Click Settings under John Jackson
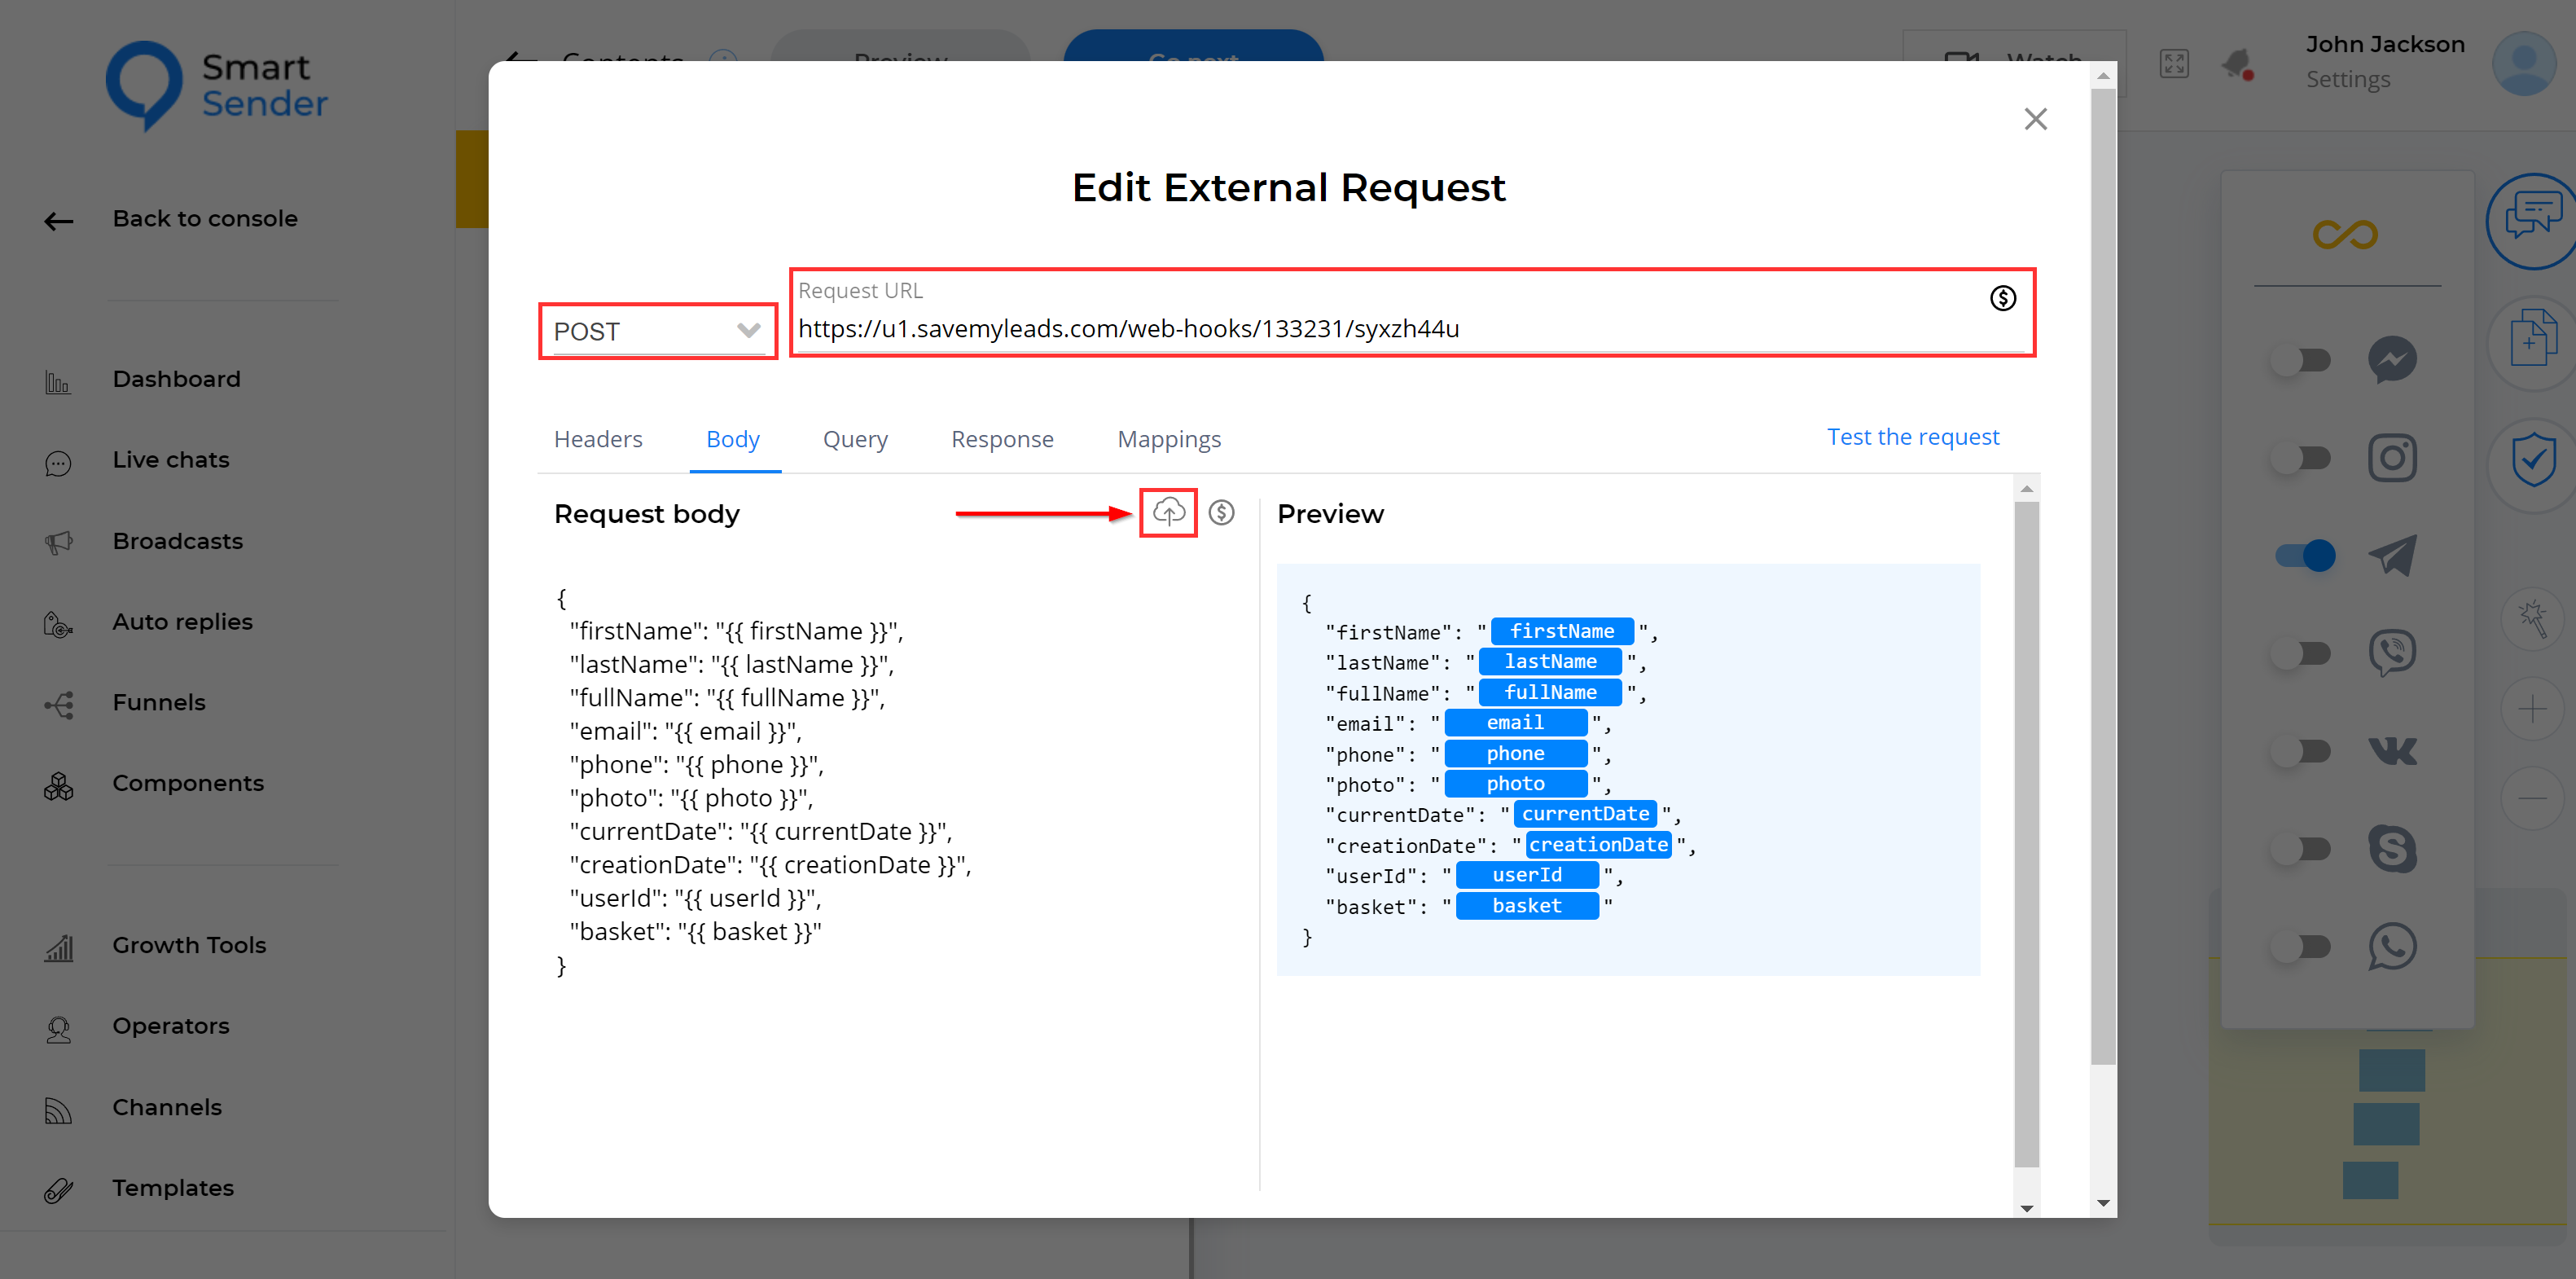The image size is (2576, 1279). 2347,79
